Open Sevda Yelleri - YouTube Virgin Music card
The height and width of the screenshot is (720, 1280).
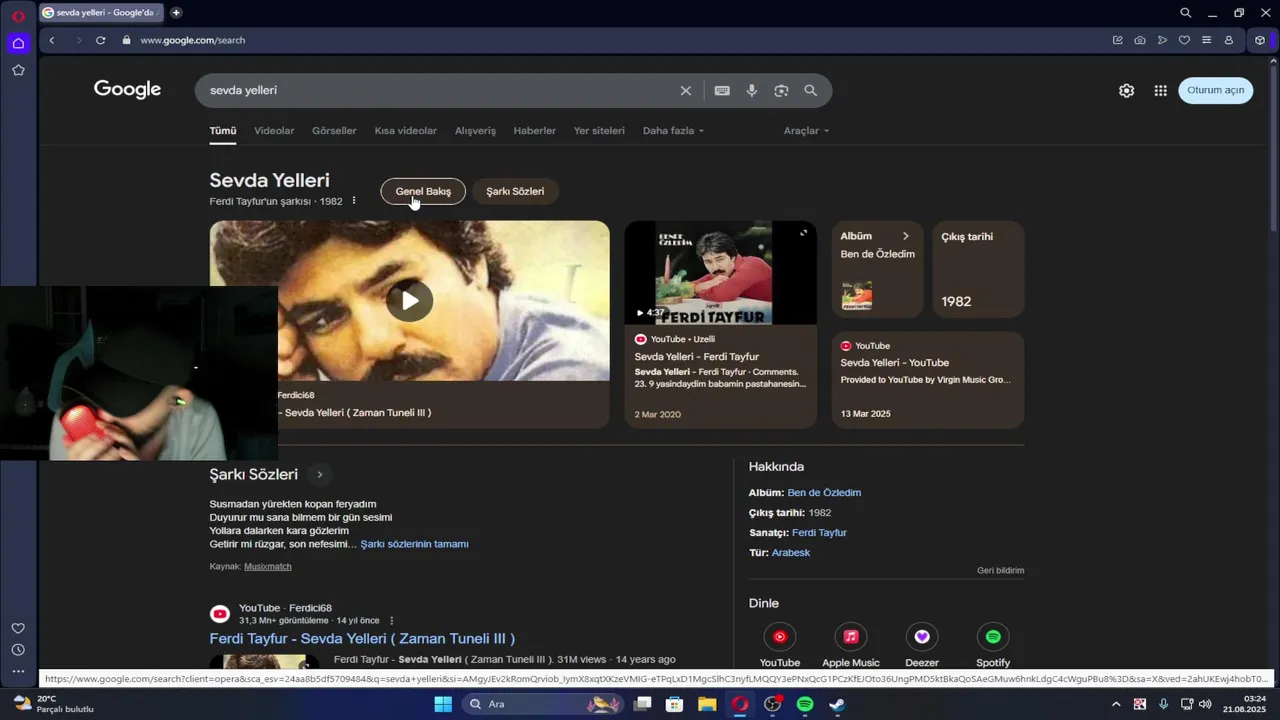[x=928, y=380]
